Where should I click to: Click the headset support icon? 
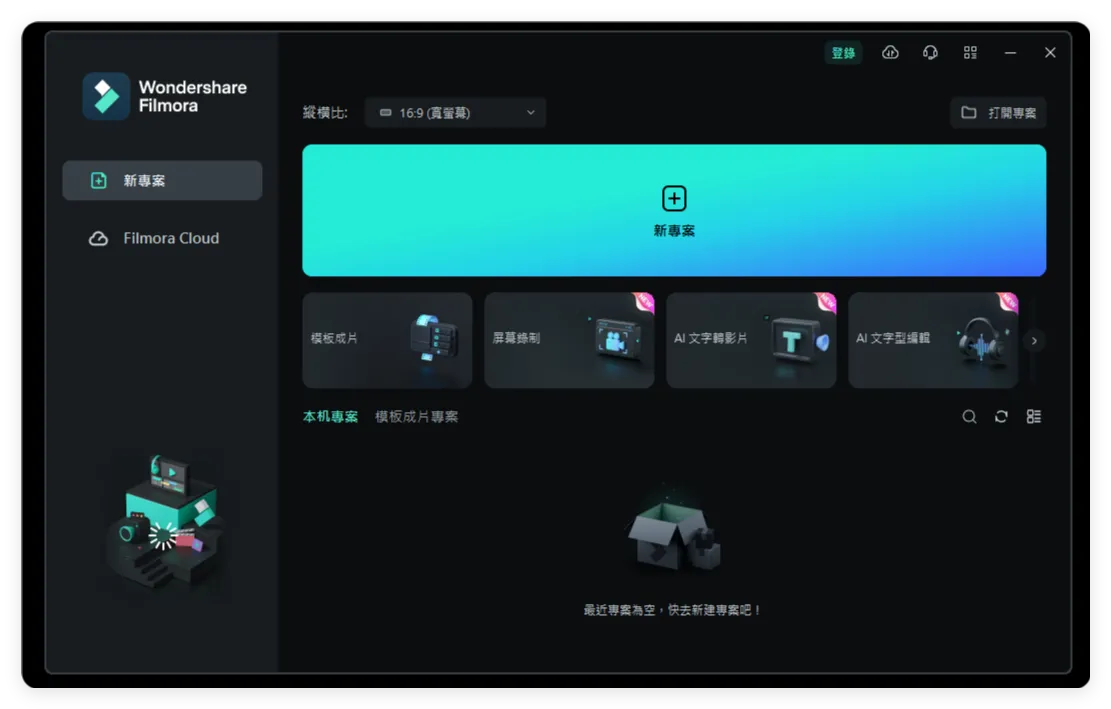930,52
